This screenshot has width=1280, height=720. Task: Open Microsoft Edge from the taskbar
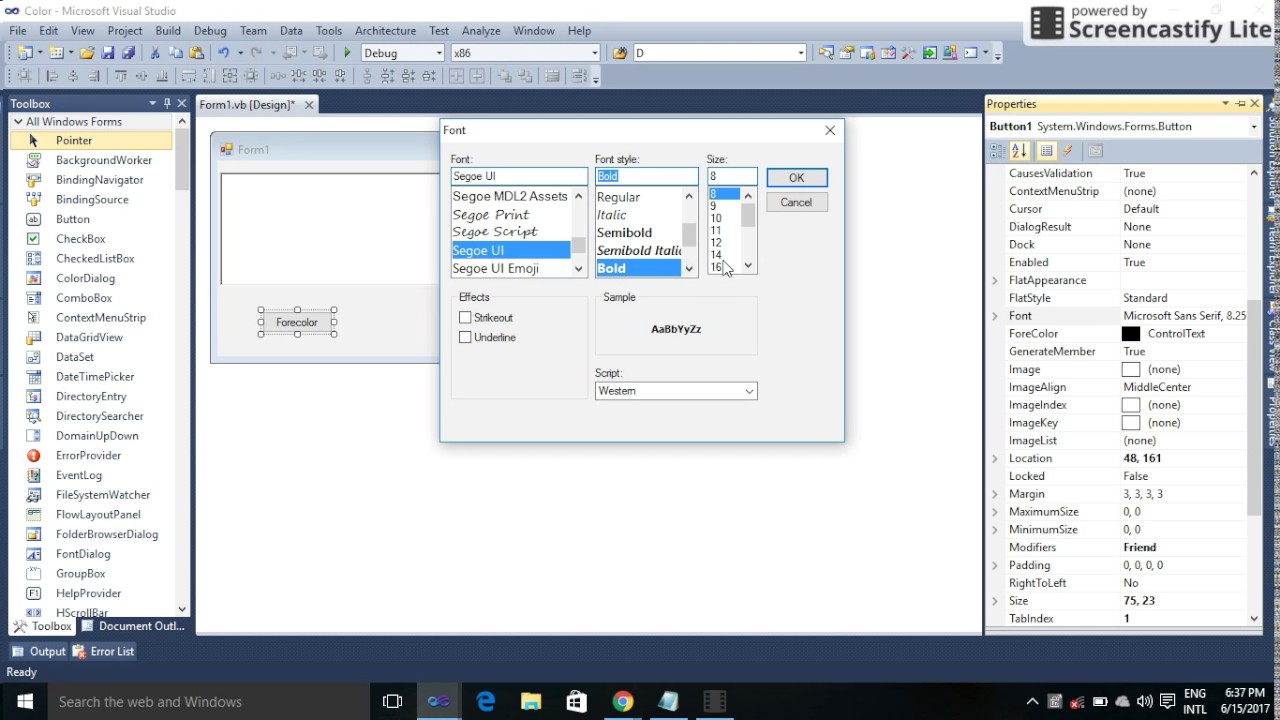coord(486,702)
